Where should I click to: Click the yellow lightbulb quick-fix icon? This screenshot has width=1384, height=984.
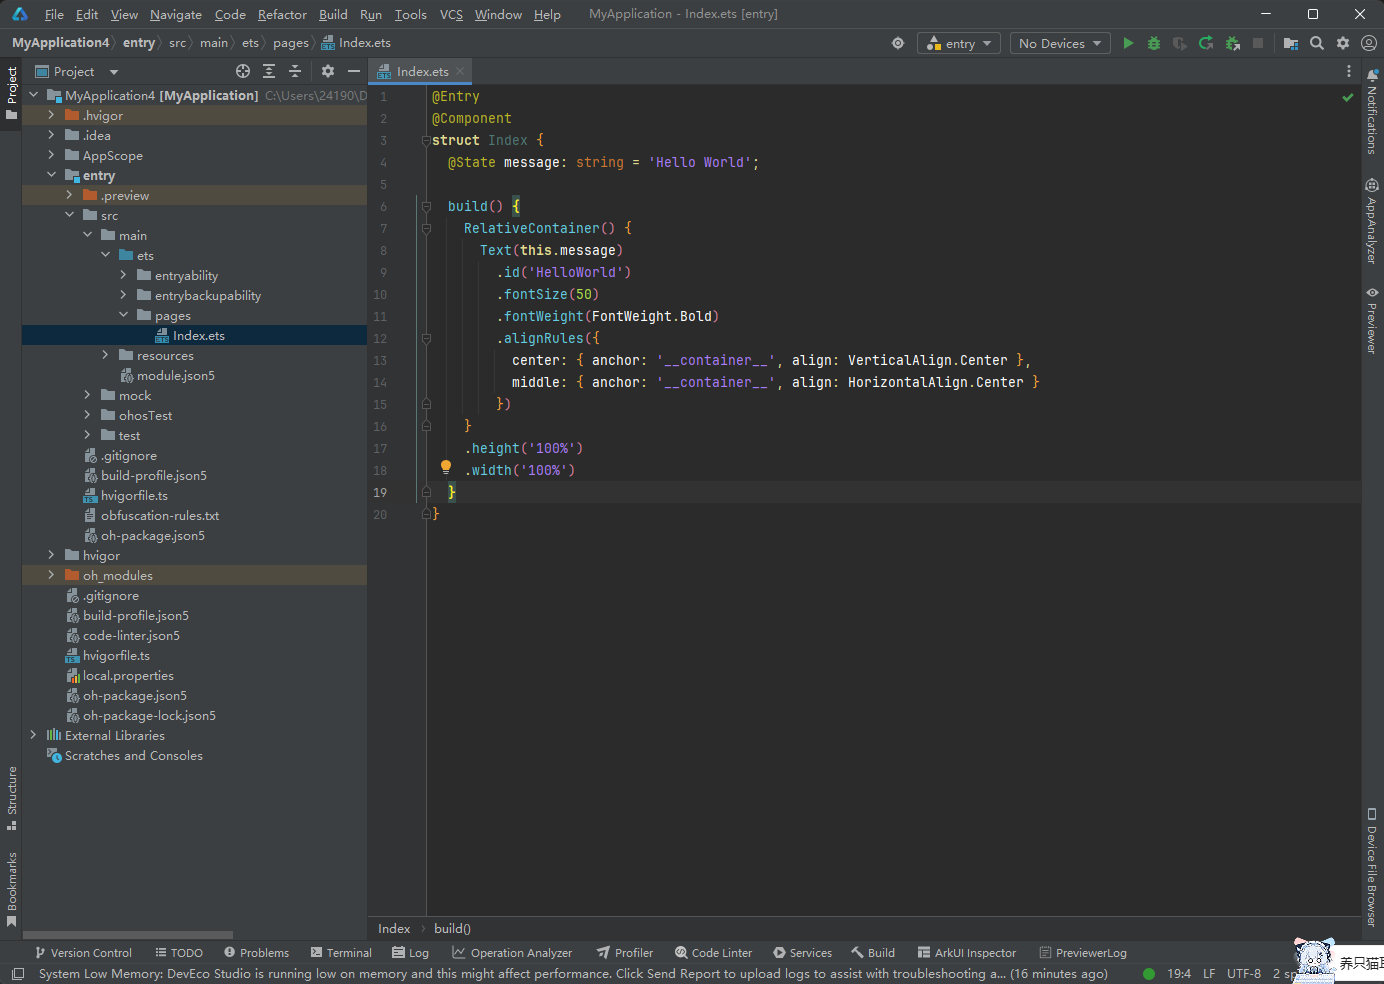pos(446,467)
